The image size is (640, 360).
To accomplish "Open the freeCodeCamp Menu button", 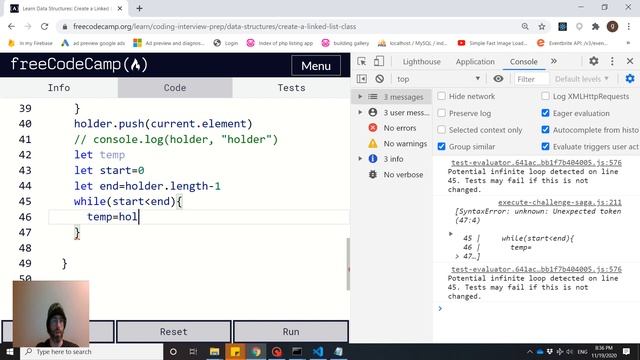I will pos(316,66).
